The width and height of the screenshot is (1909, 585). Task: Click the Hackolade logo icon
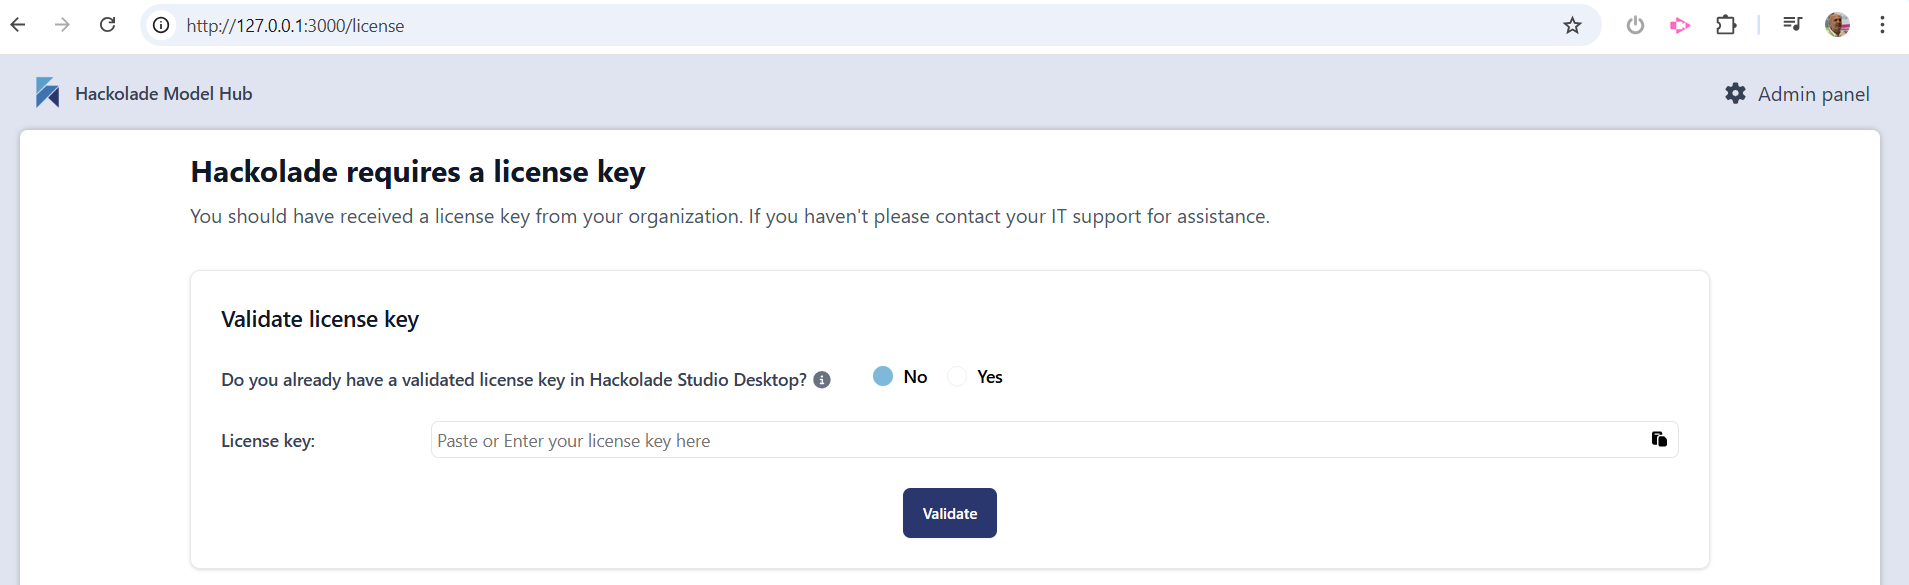(47, 93)
